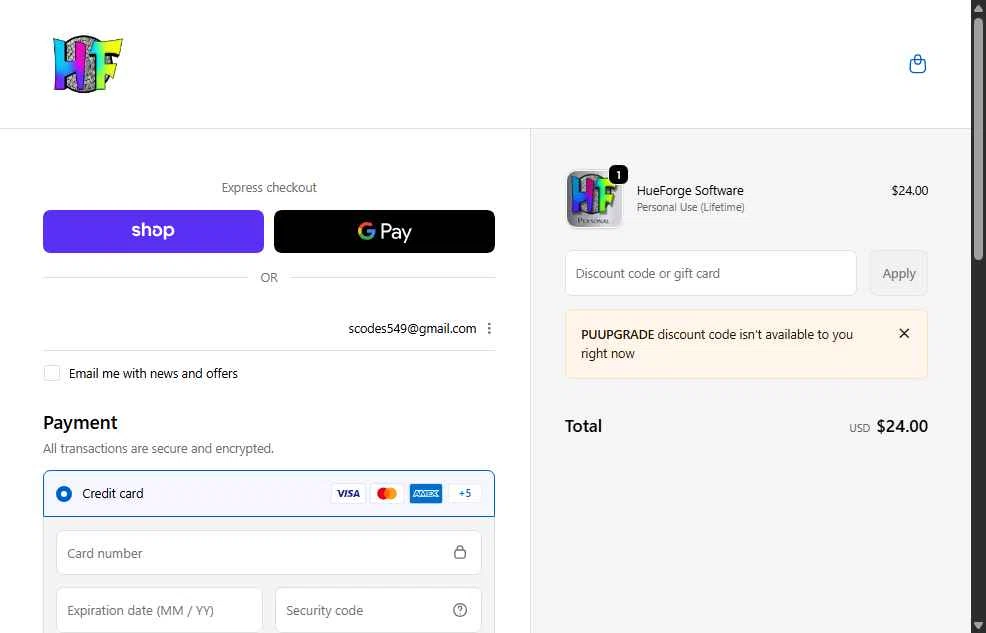Click the HueForge Software product name

690,190
